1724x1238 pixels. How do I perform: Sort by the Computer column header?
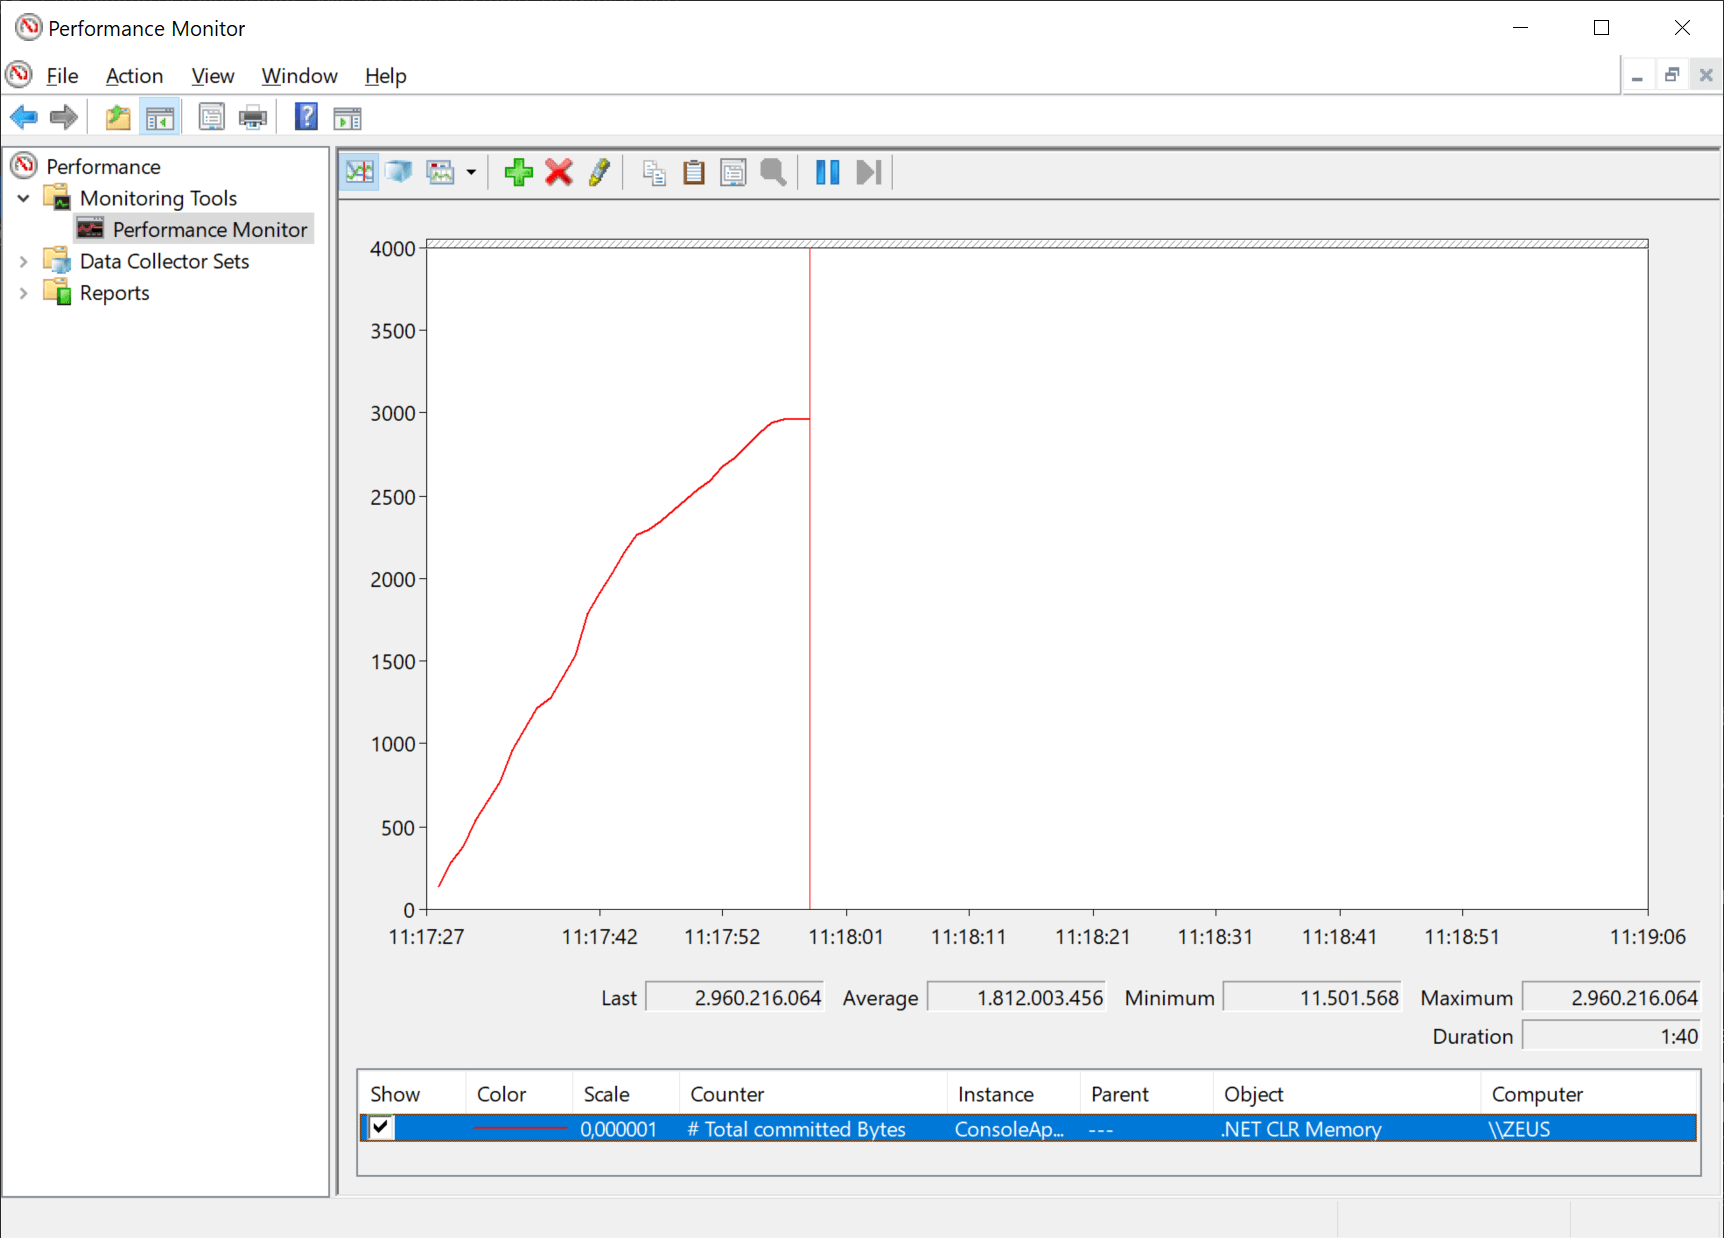(x=1589, y=1094)
